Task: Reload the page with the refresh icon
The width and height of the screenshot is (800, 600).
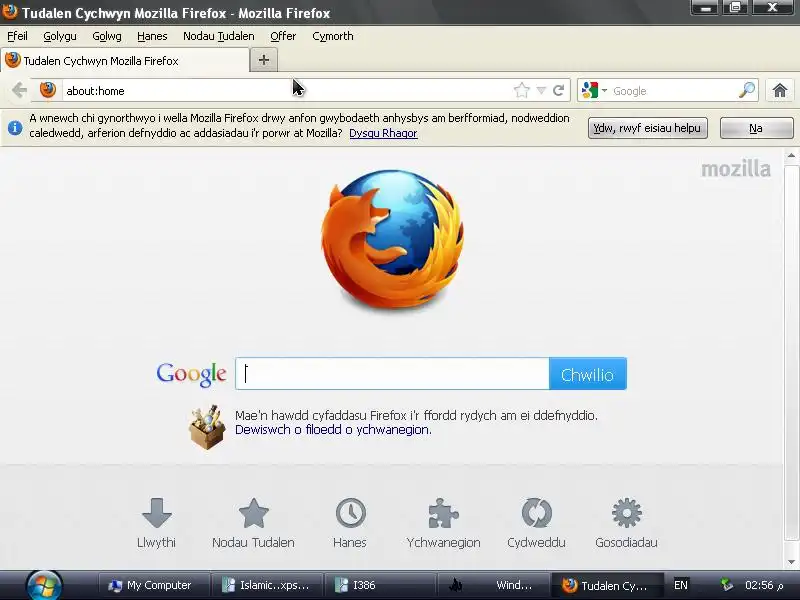Action: tap(559, 91)
